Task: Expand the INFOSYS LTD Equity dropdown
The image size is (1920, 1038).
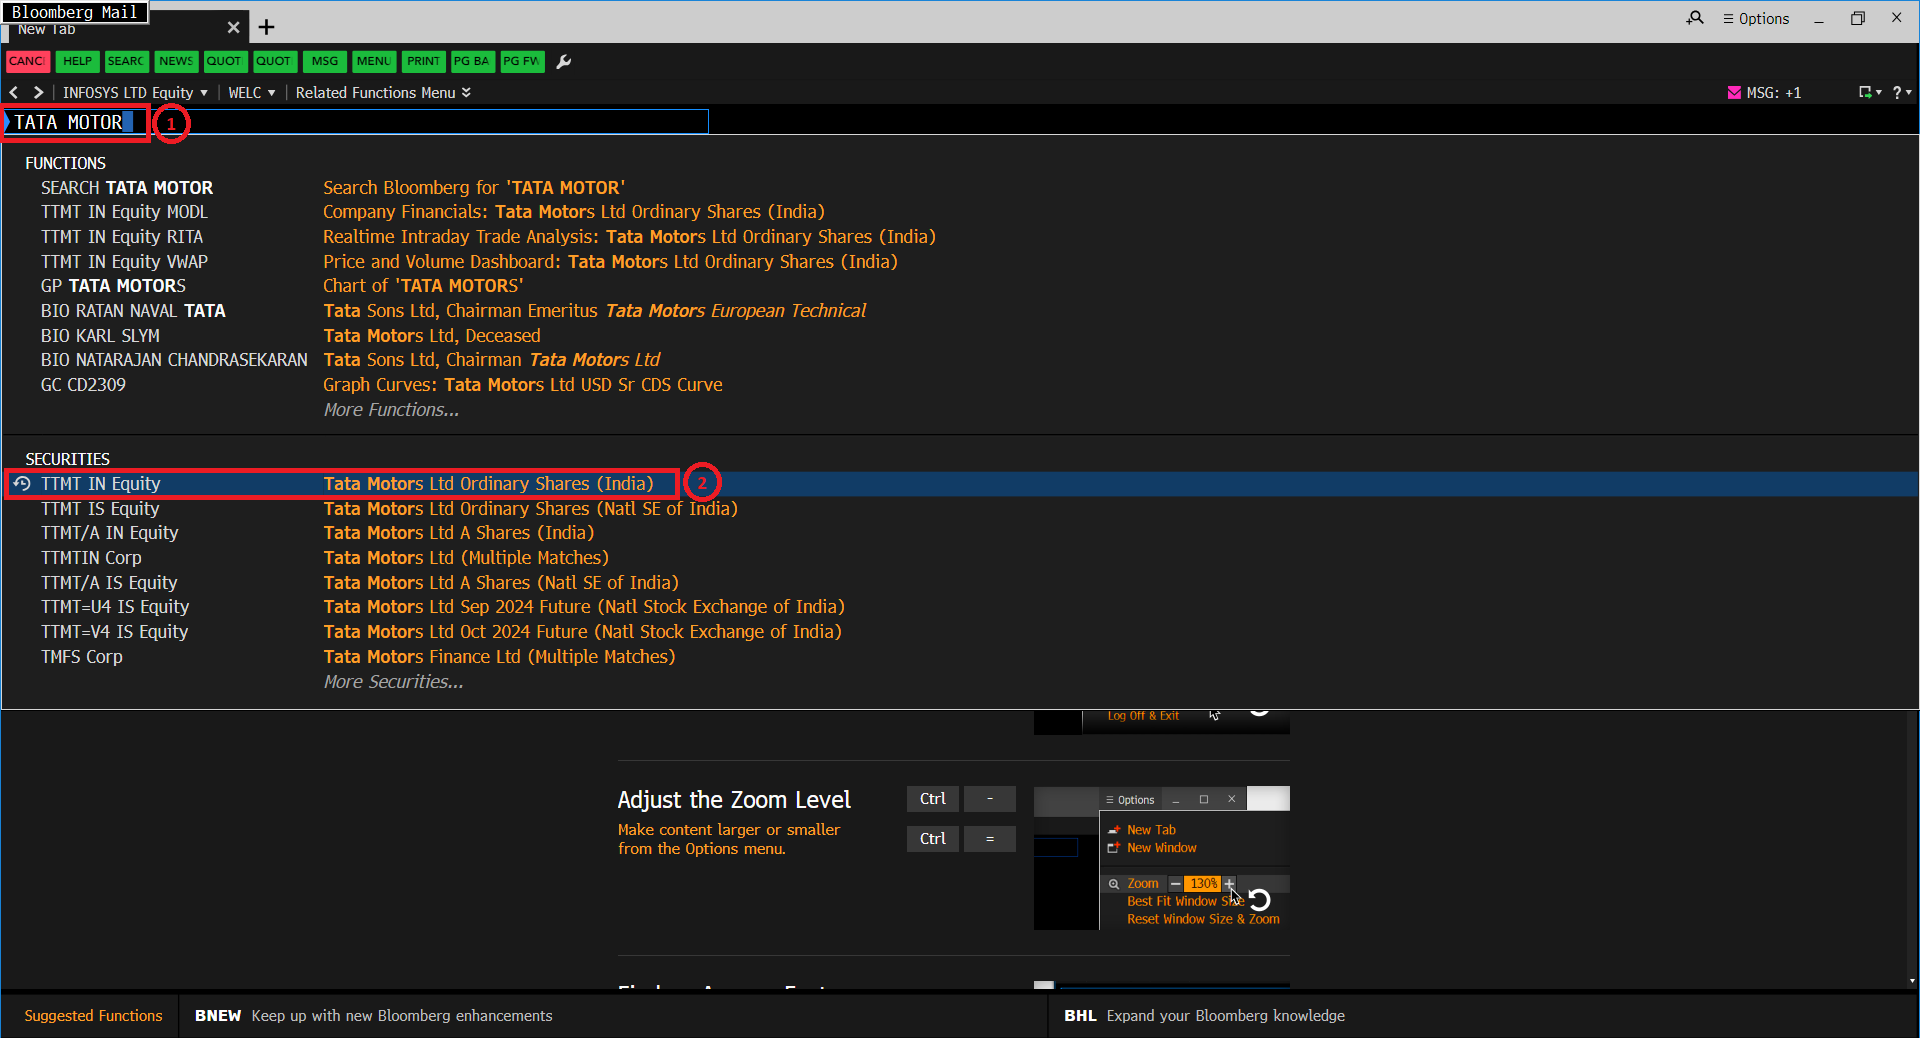Action: [x=135, y=93]
